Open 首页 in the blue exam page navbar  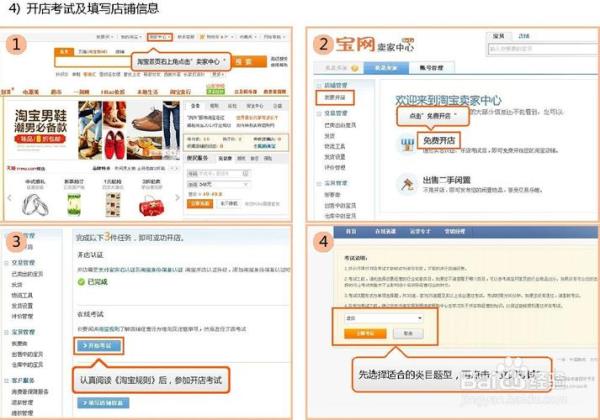pos(351,231)
